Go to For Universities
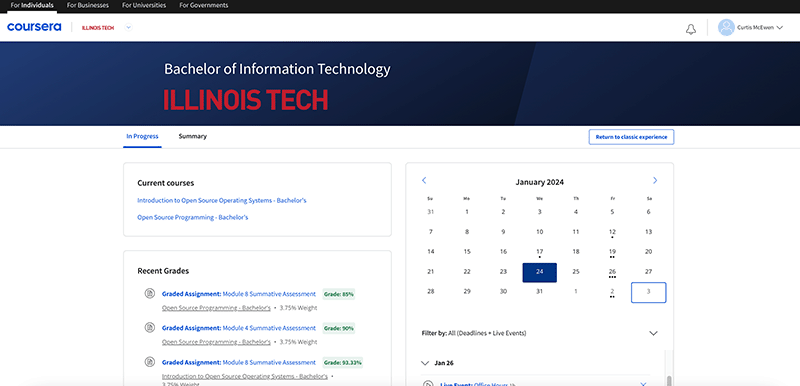Viewport: 800px width, 386px height. coord(144,6)
